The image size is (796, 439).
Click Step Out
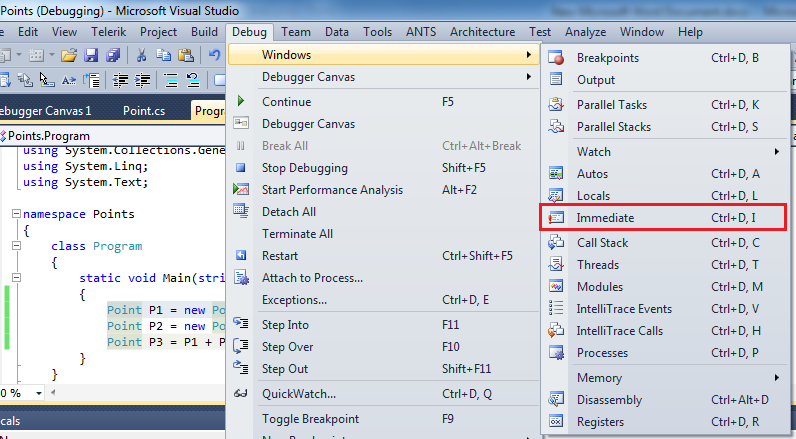coord(383,369)
